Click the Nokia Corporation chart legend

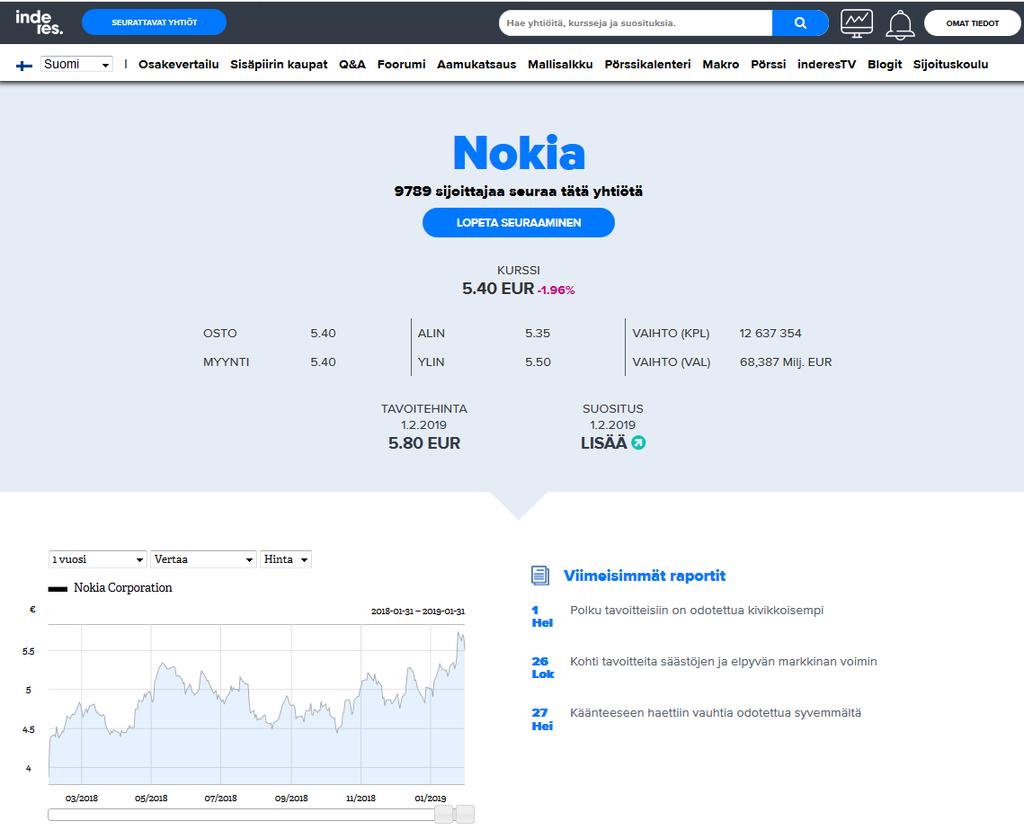(x=110, y=588)
